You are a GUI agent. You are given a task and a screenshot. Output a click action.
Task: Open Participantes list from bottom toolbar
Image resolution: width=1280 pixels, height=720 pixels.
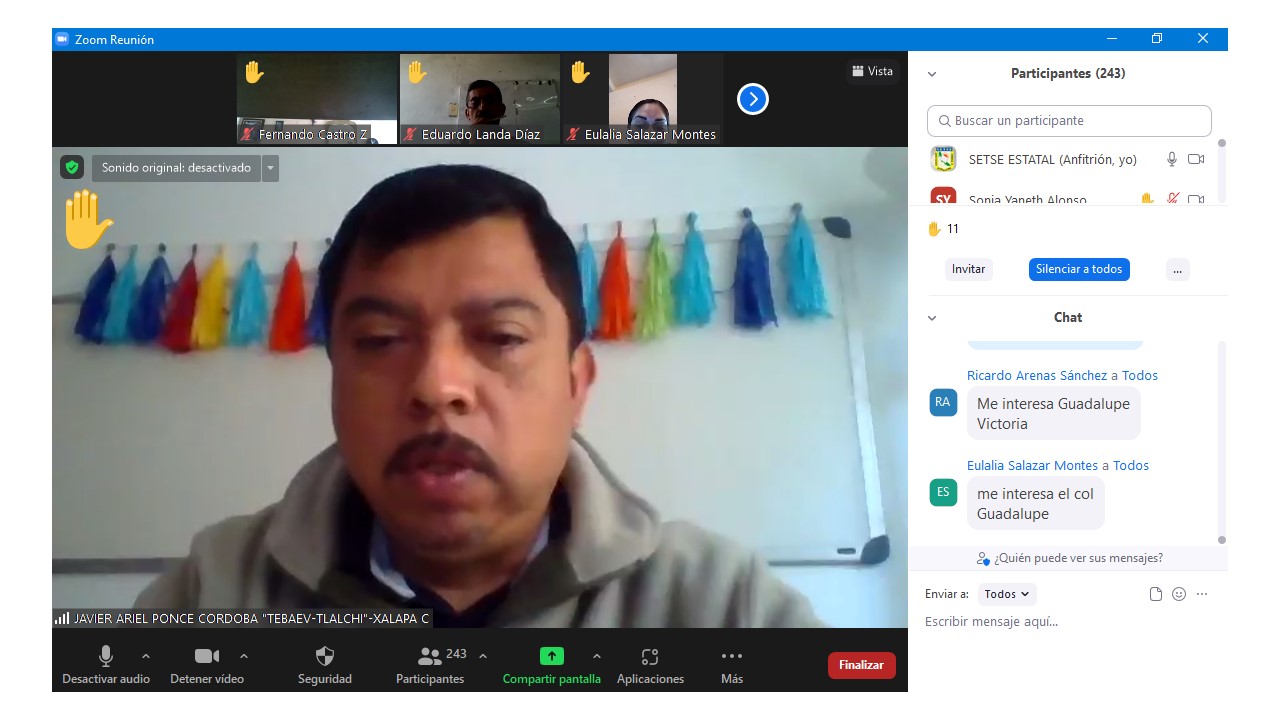pos(430,657)
